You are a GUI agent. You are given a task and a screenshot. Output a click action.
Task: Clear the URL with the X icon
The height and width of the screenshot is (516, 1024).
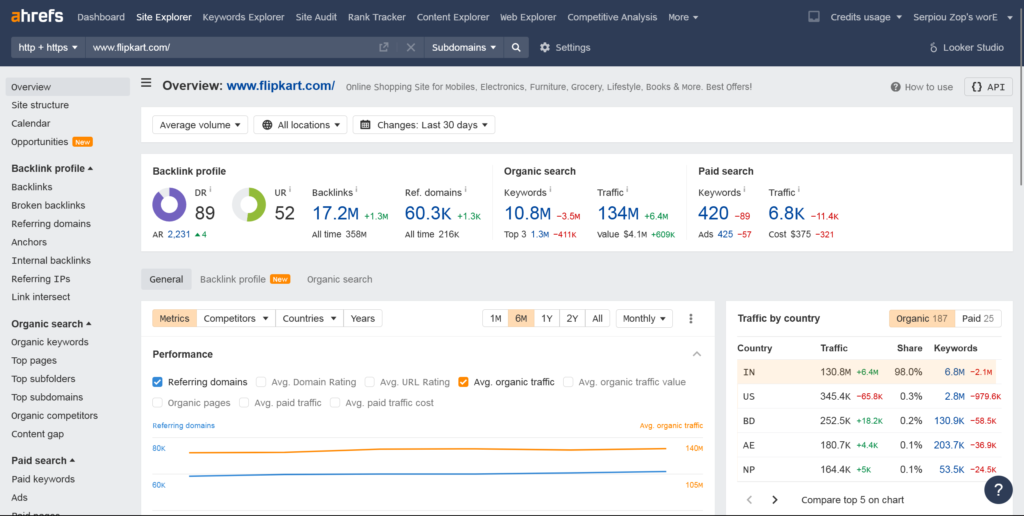[411, 47]
